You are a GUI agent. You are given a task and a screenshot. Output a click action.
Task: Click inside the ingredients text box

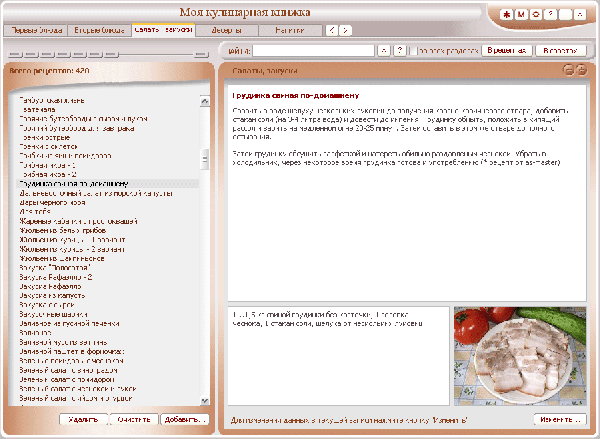[338, 356]
